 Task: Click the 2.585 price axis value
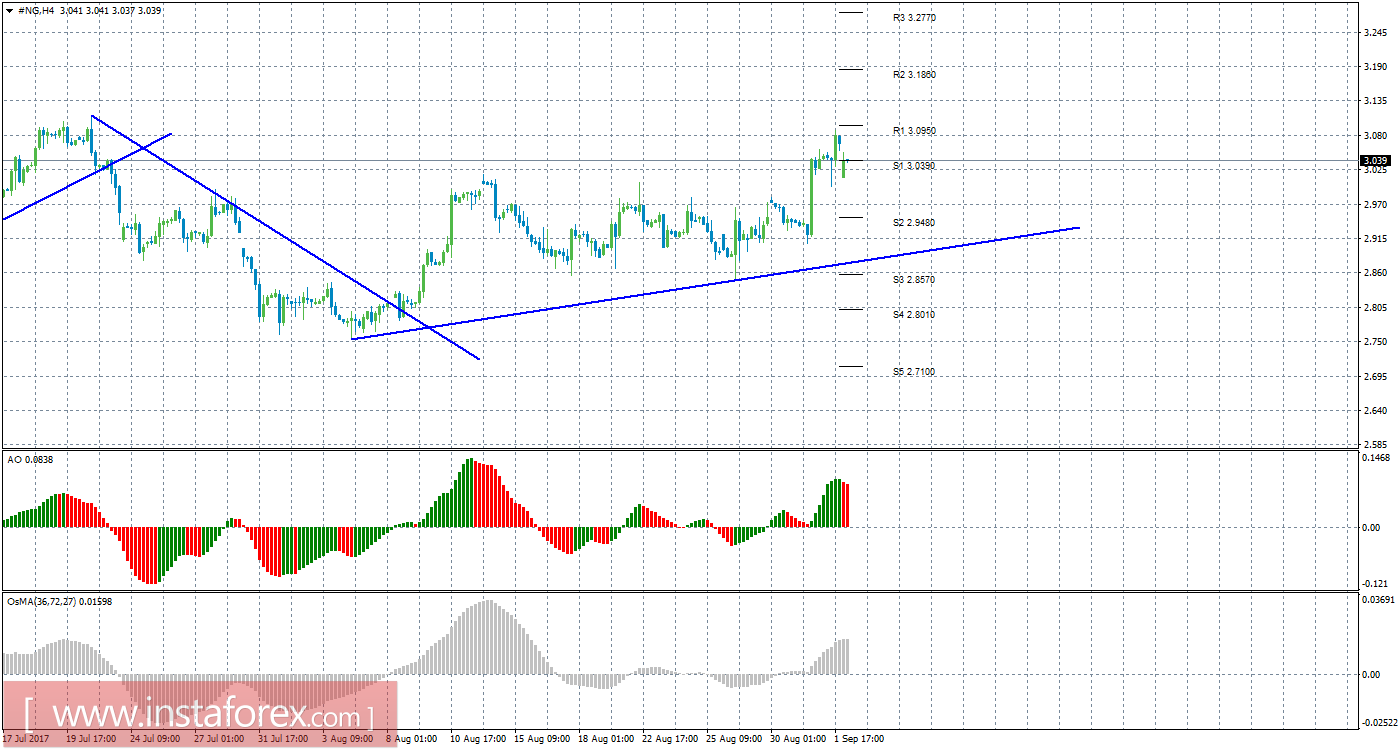tap(1374, 445)
